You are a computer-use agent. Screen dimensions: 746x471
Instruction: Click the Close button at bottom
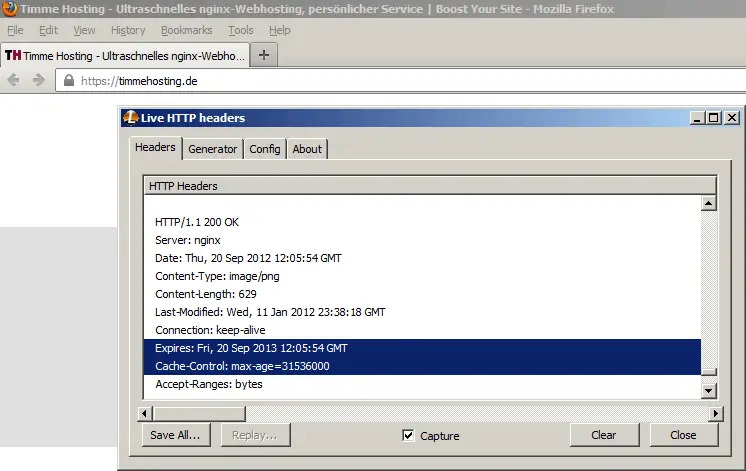click(683, 435)
